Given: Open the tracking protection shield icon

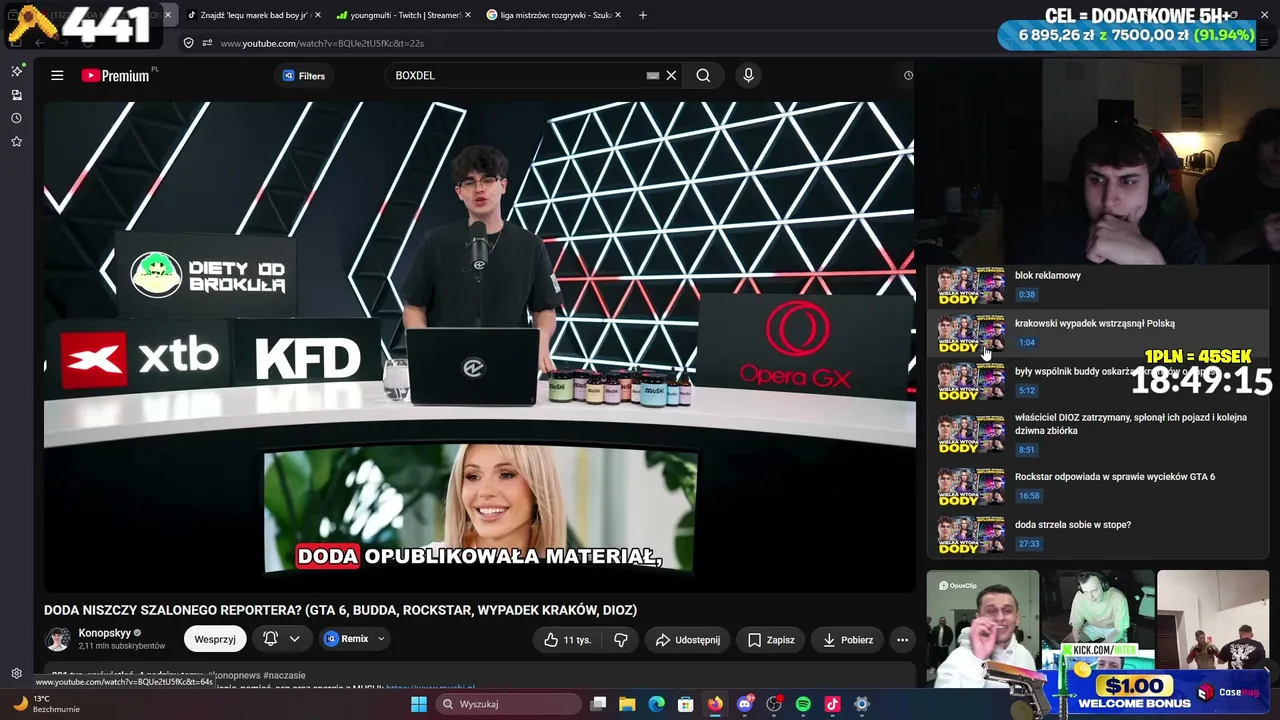Looking at the screenshot, I should coord(189,43).
